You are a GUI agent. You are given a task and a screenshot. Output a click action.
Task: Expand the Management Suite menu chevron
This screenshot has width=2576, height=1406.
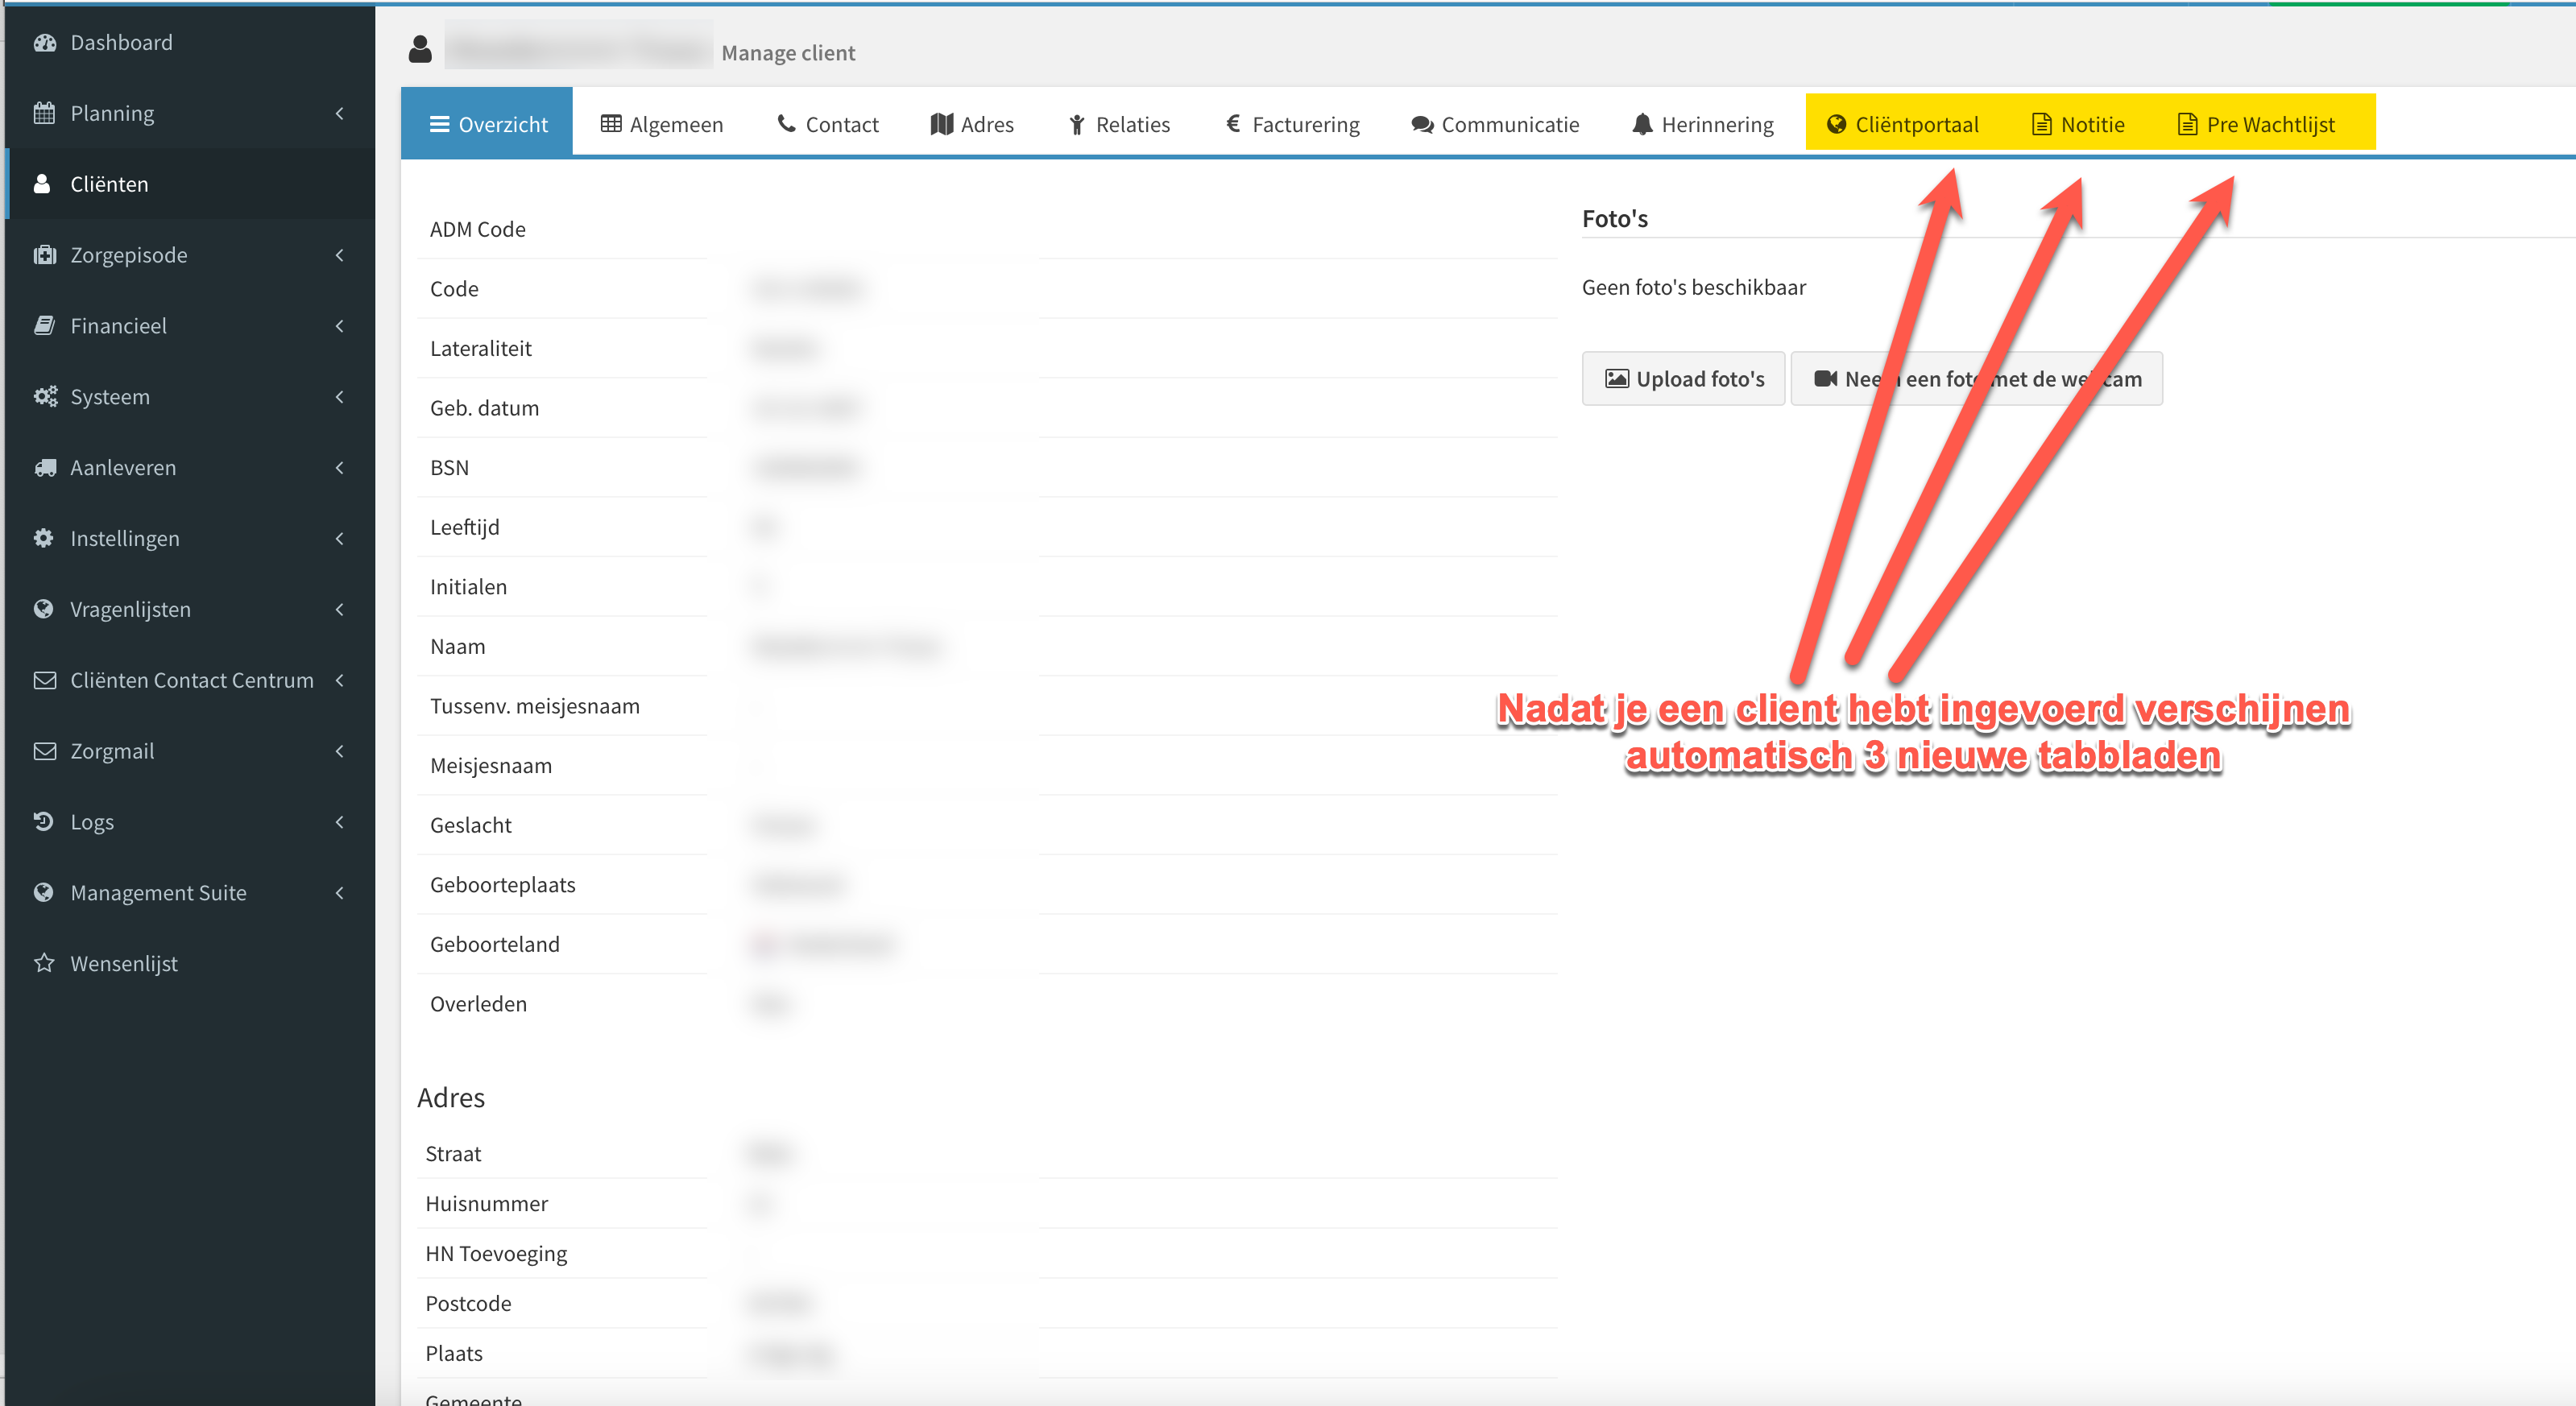340,892
